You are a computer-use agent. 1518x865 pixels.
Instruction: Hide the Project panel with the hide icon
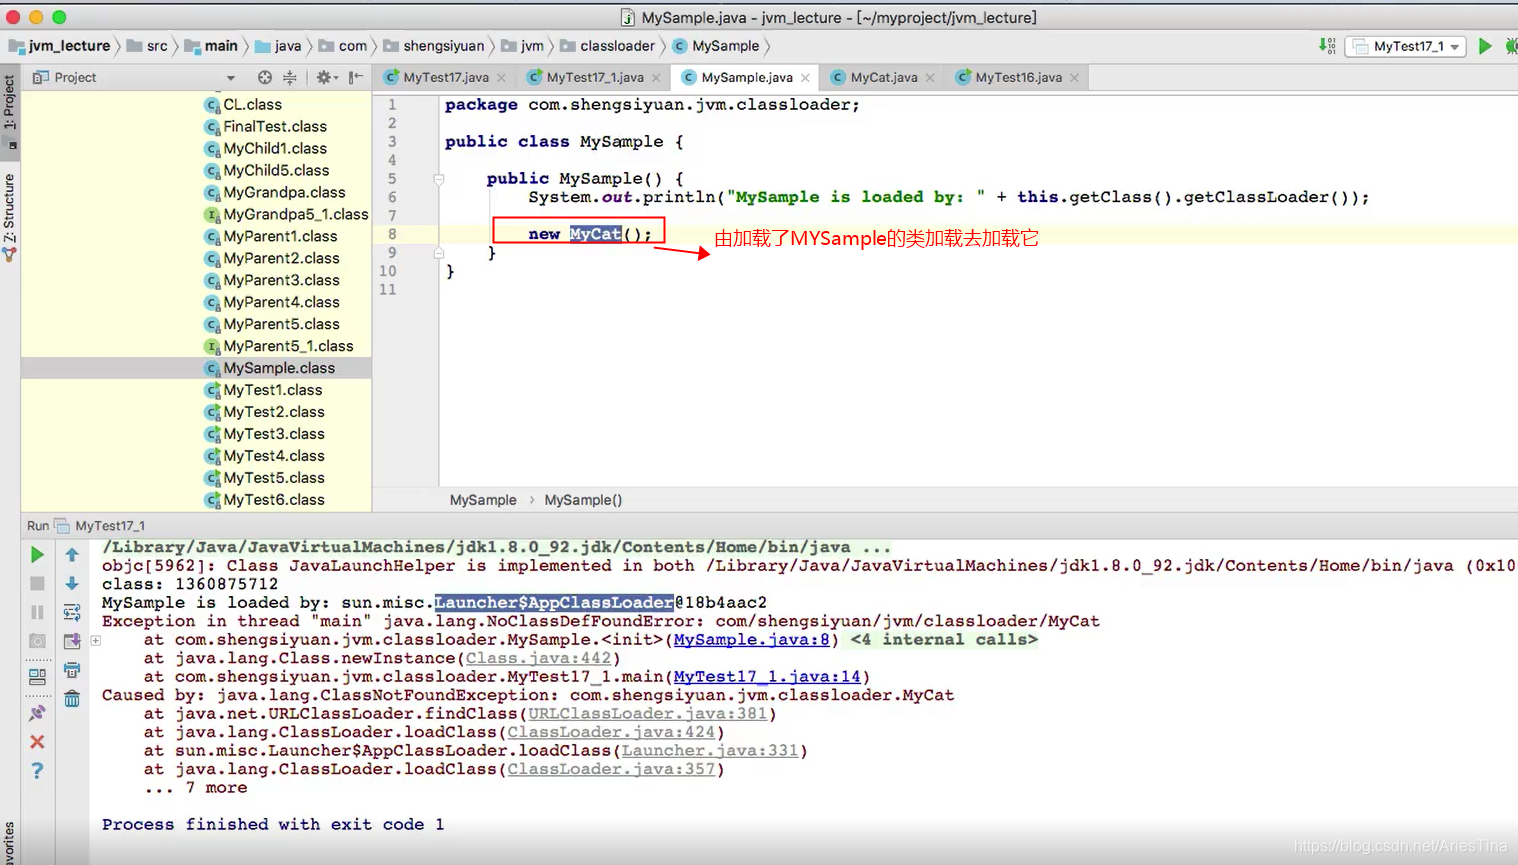pyautogui.click(x=356, y=77)
